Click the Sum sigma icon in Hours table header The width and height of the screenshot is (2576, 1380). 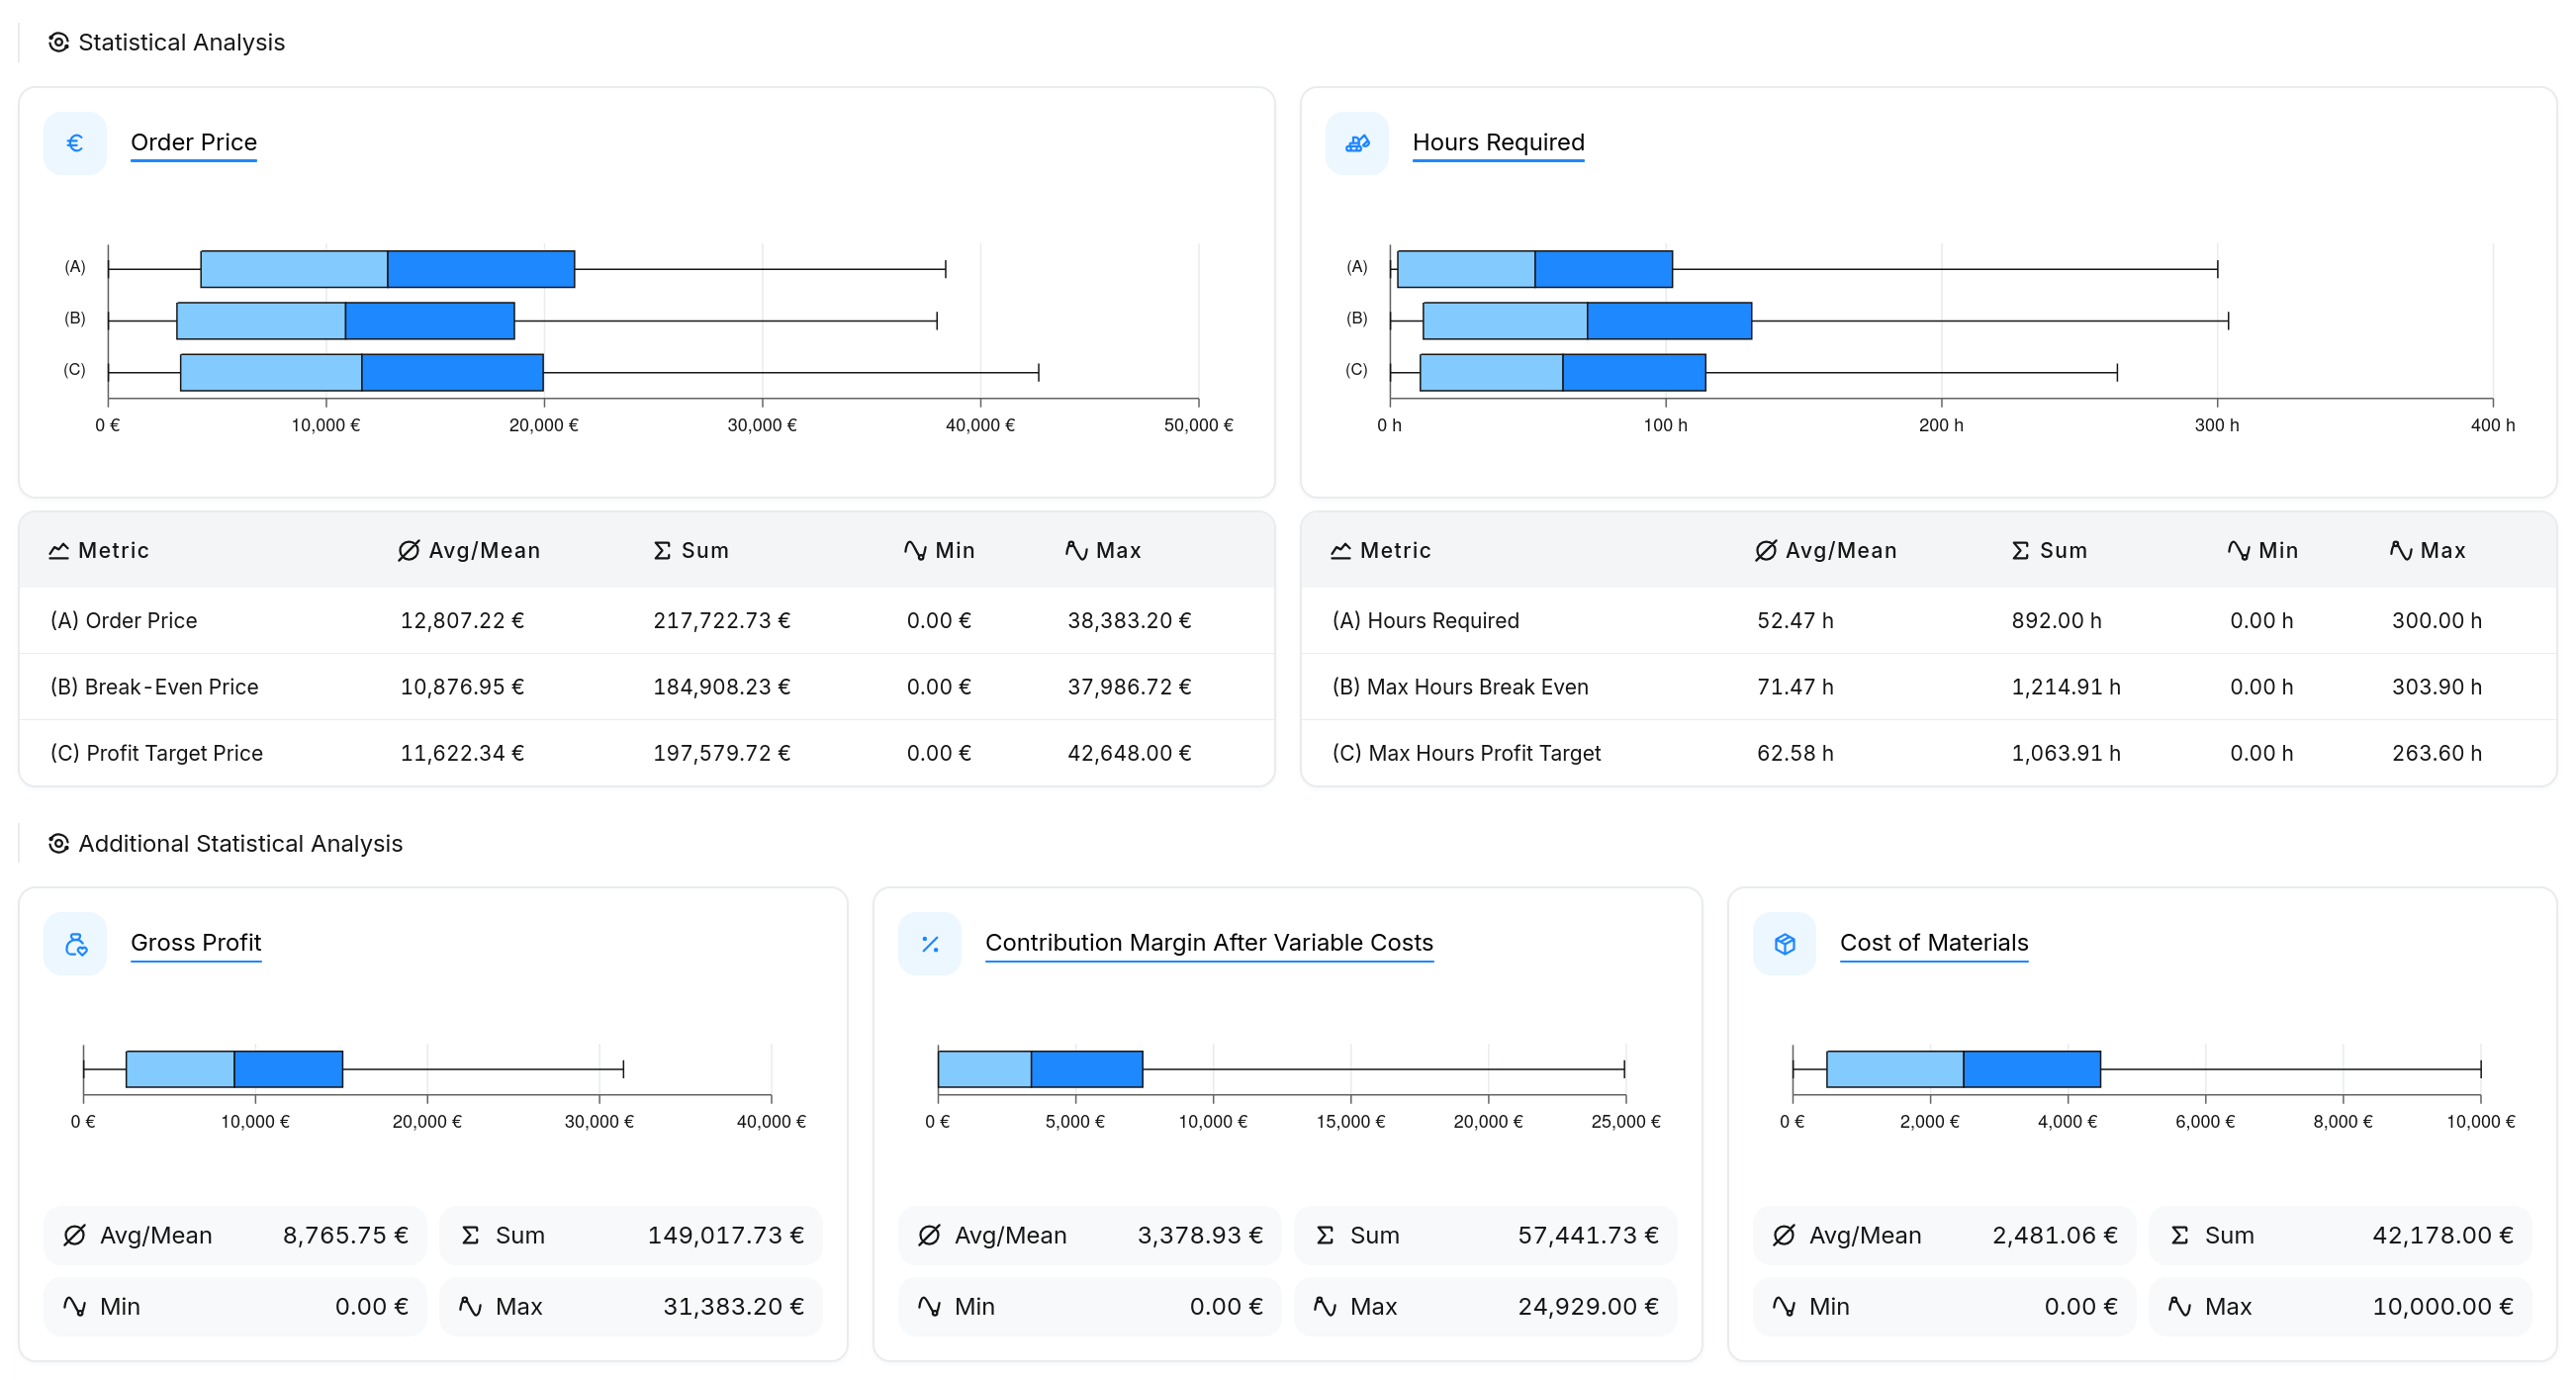(2021, 550)
